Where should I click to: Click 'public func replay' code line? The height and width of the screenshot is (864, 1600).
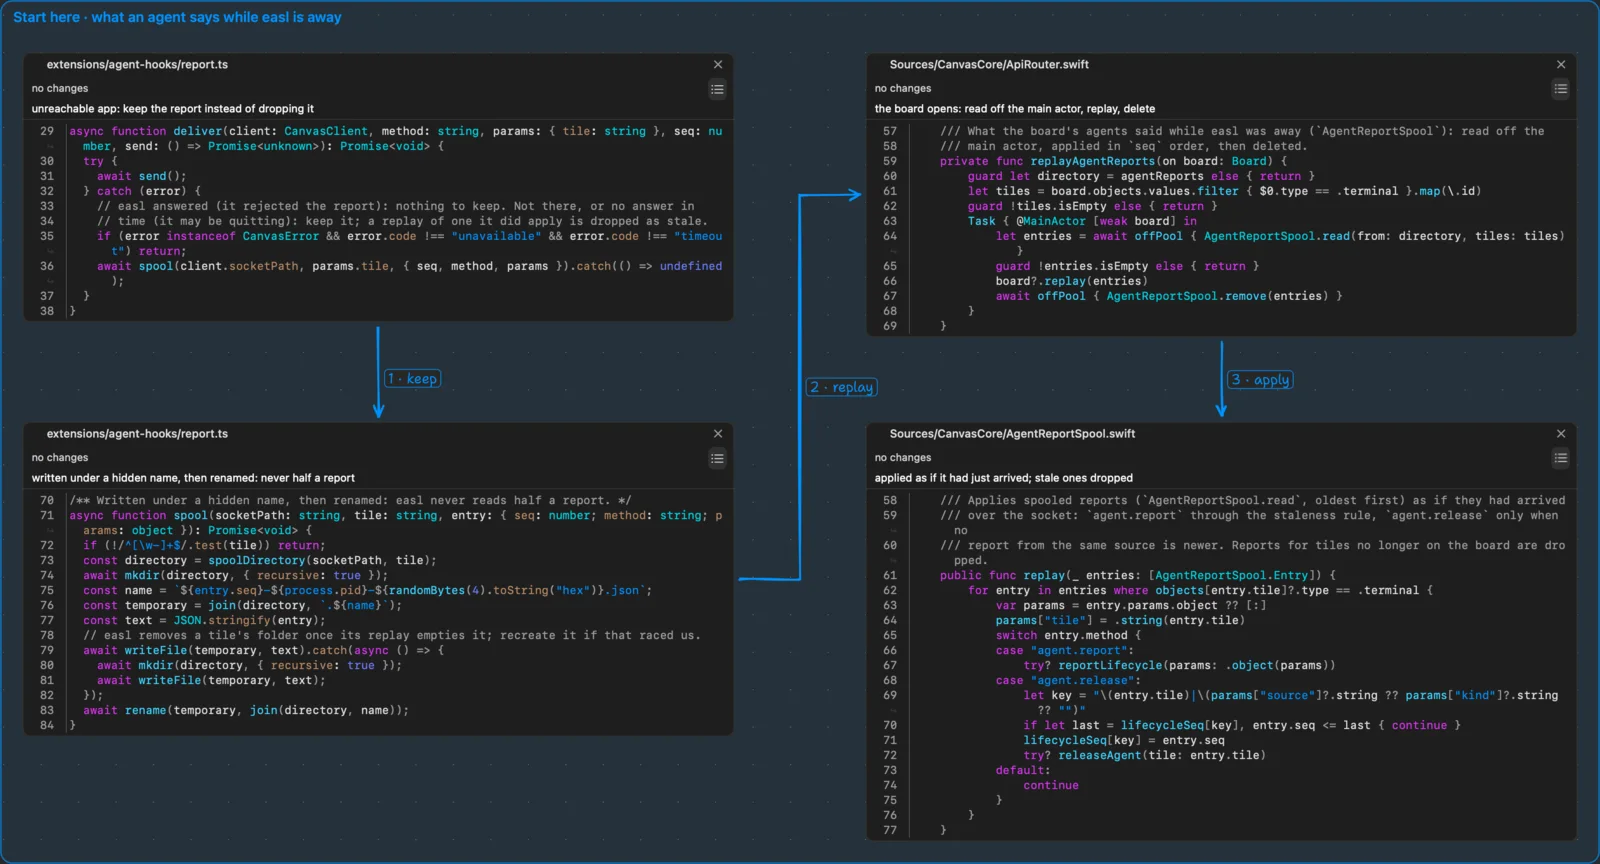pos(1137,576)
